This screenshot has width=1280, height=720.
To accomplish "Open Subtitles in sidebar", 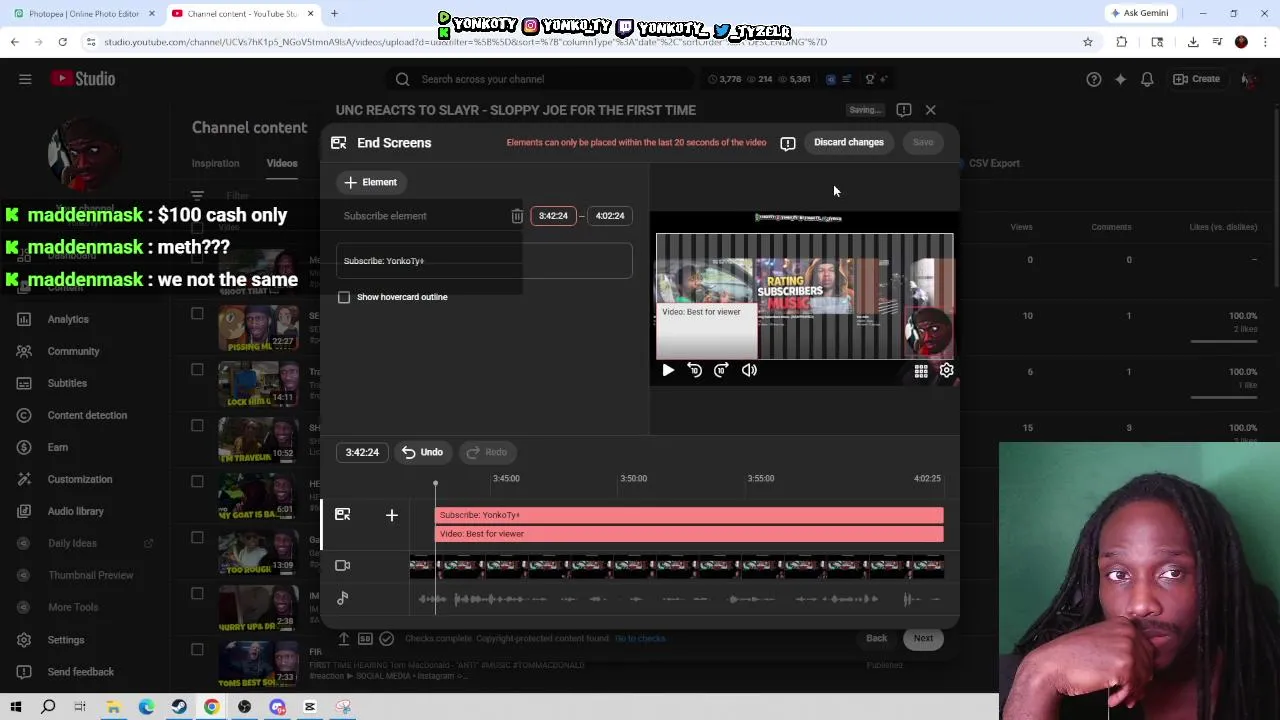I will point(67,383).
